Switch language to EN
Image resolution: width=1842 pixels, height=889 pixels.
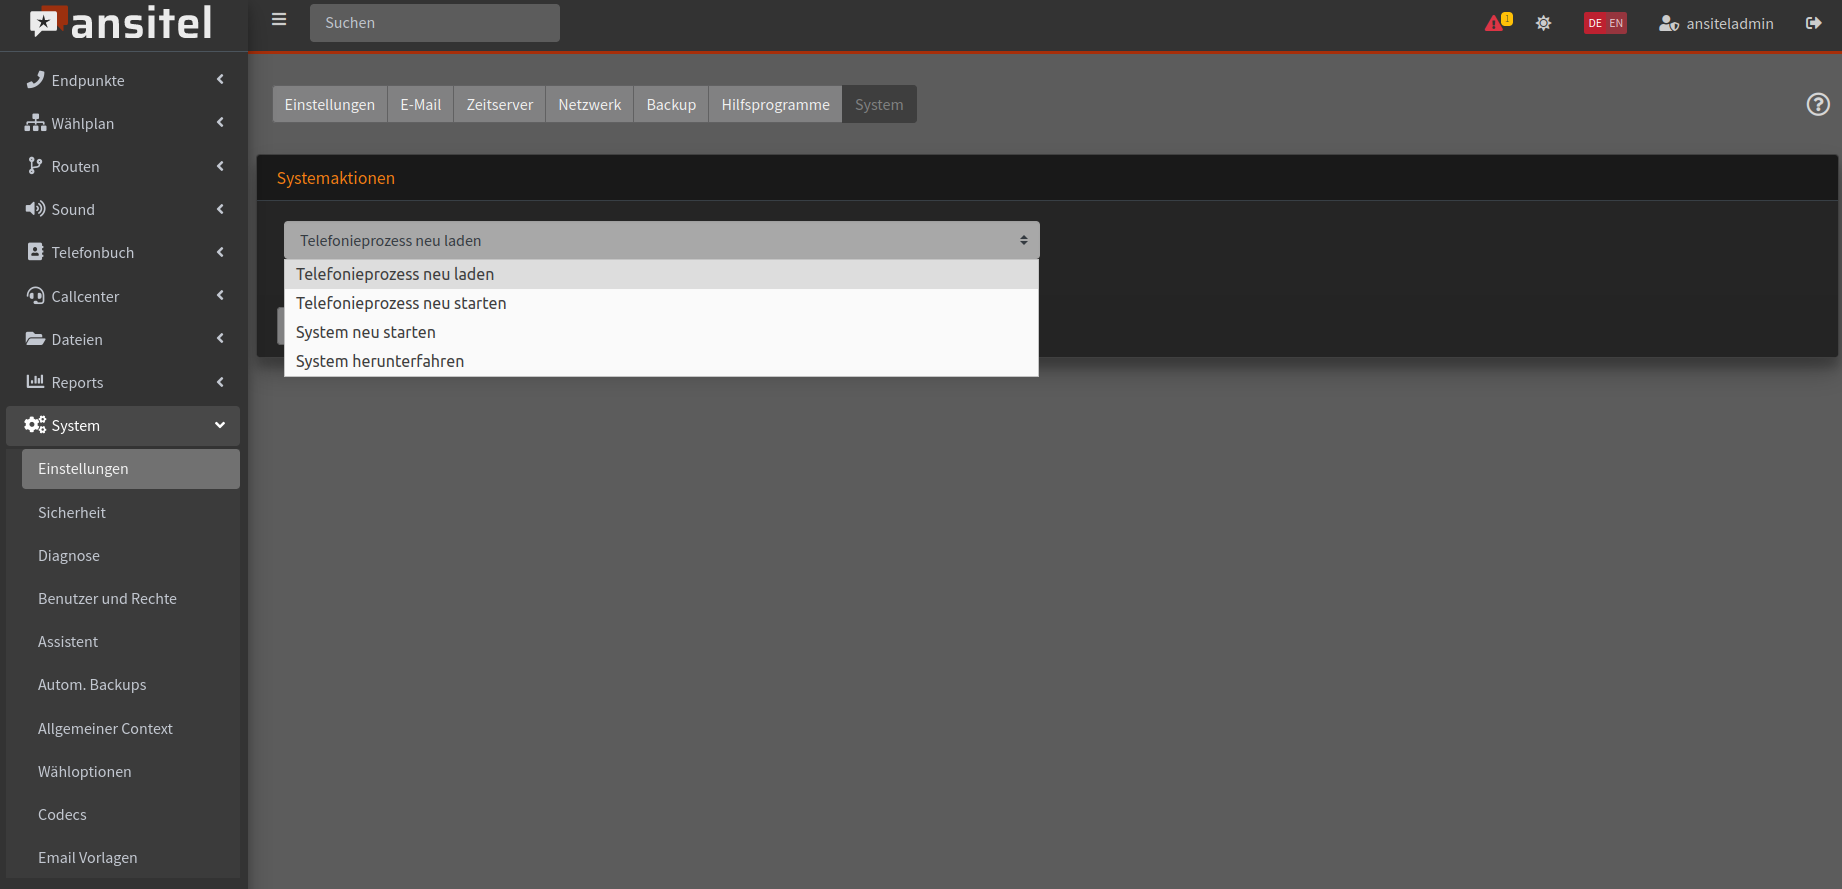(1616, 23)
